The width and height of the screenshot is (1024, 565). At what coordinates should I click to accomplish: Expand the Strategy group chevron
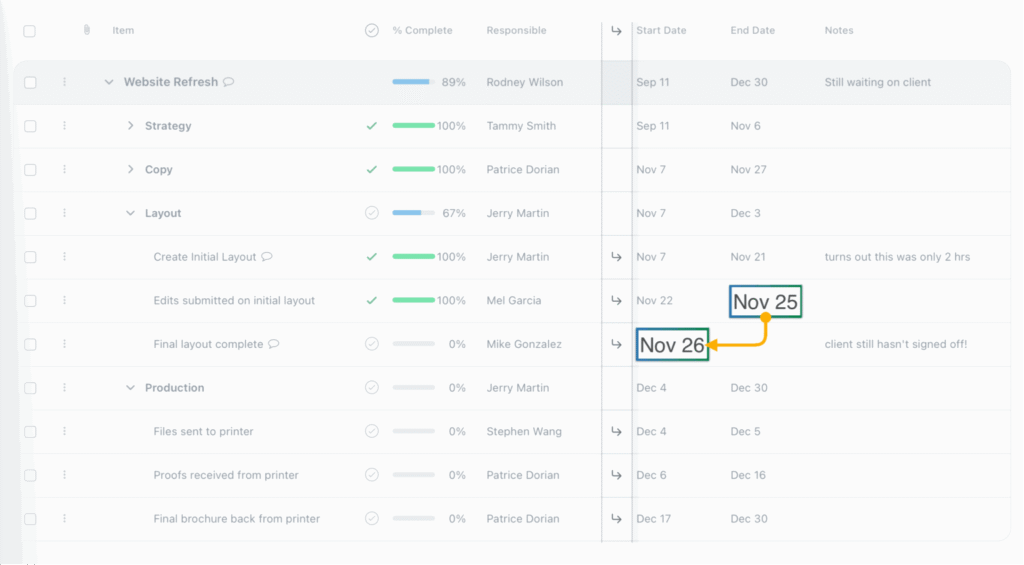[130, 126]
